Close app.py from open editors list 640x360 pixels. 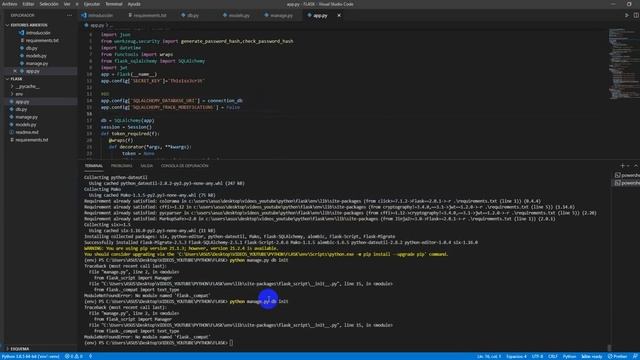click(15, 71)
